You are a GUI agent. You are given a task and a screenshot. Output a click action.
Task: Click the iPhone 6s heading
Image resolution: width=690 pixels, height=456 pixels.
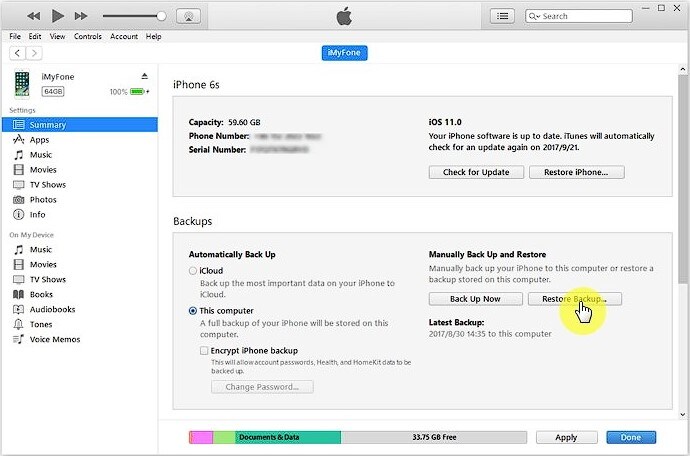(196, 85)
